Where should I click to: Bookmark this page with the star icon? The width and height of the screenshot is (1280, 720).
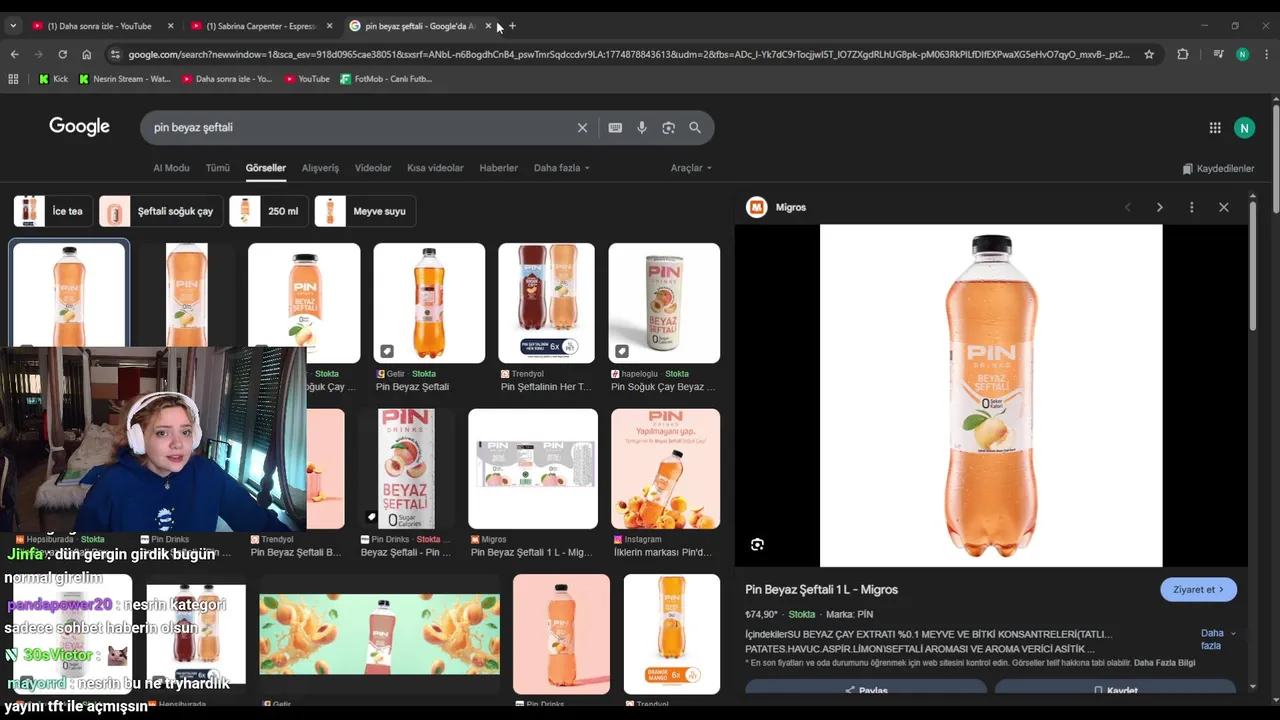click(x=1149, y=55)
